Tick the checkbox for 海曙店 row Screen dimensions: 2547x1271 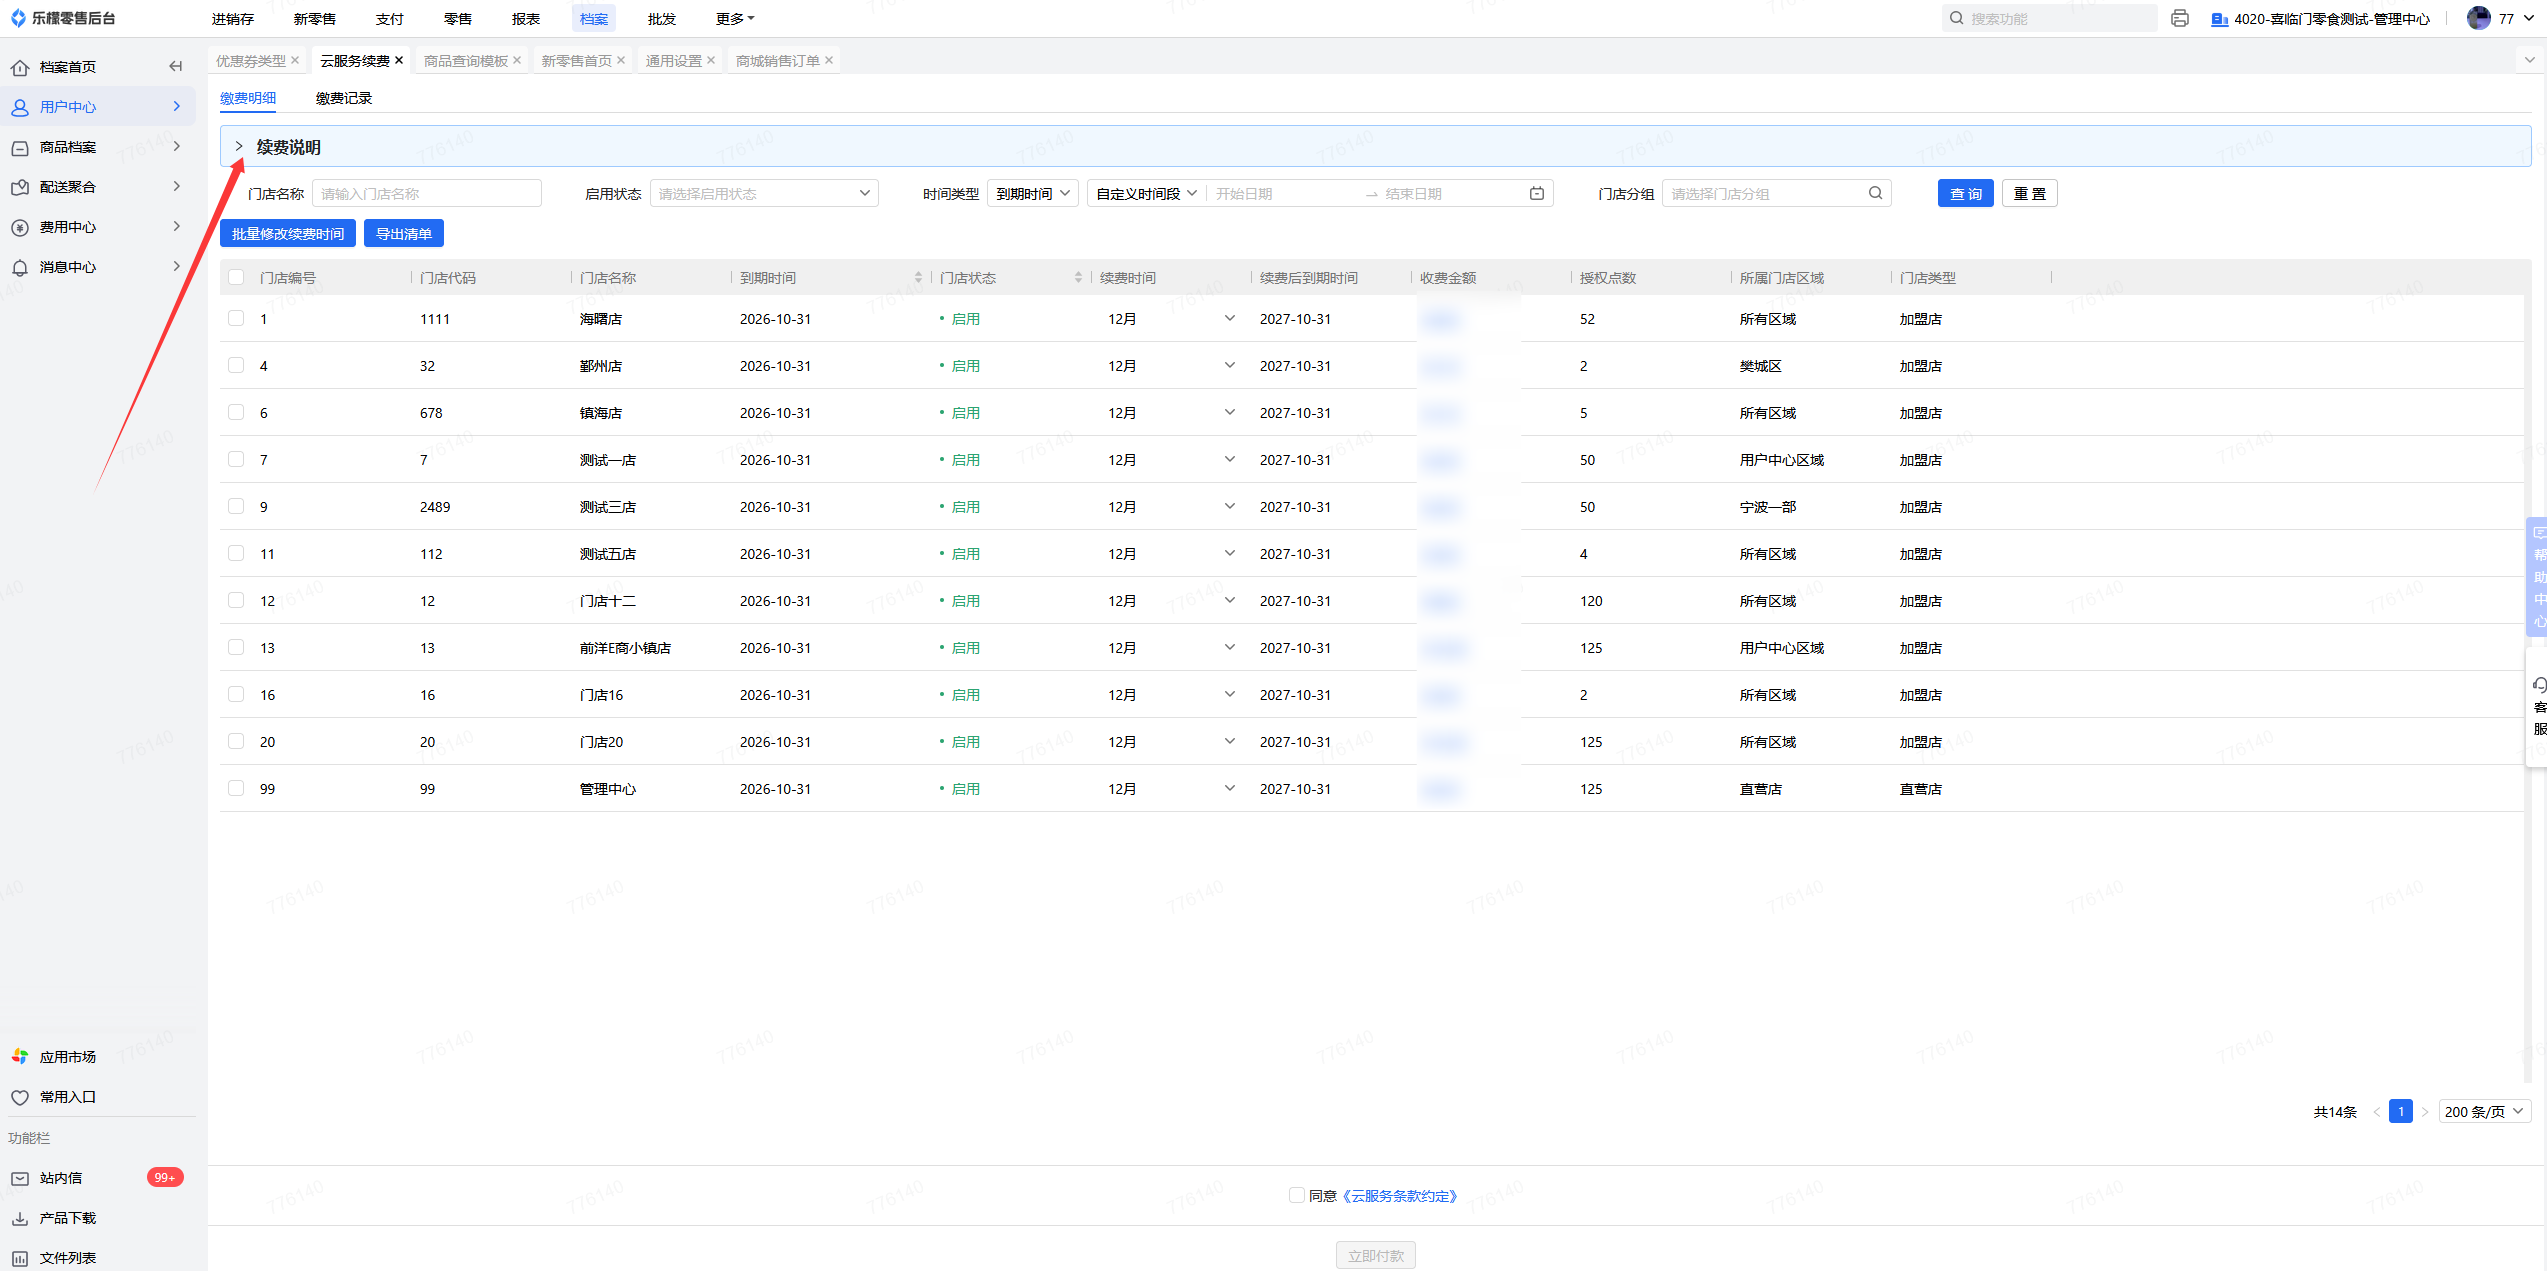point(236,318)
